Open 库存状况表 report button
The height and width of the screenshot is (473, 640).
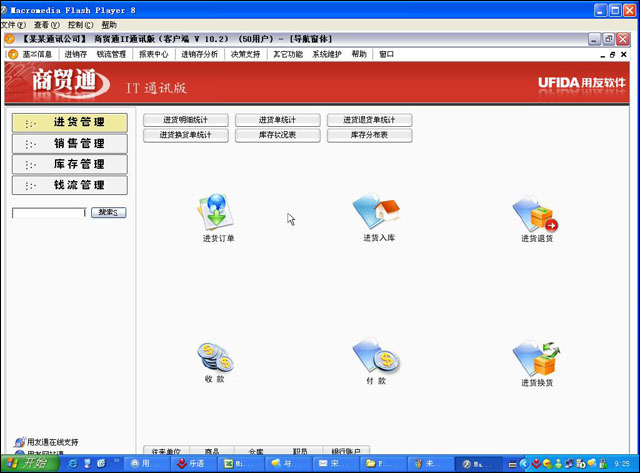(278, 135)
